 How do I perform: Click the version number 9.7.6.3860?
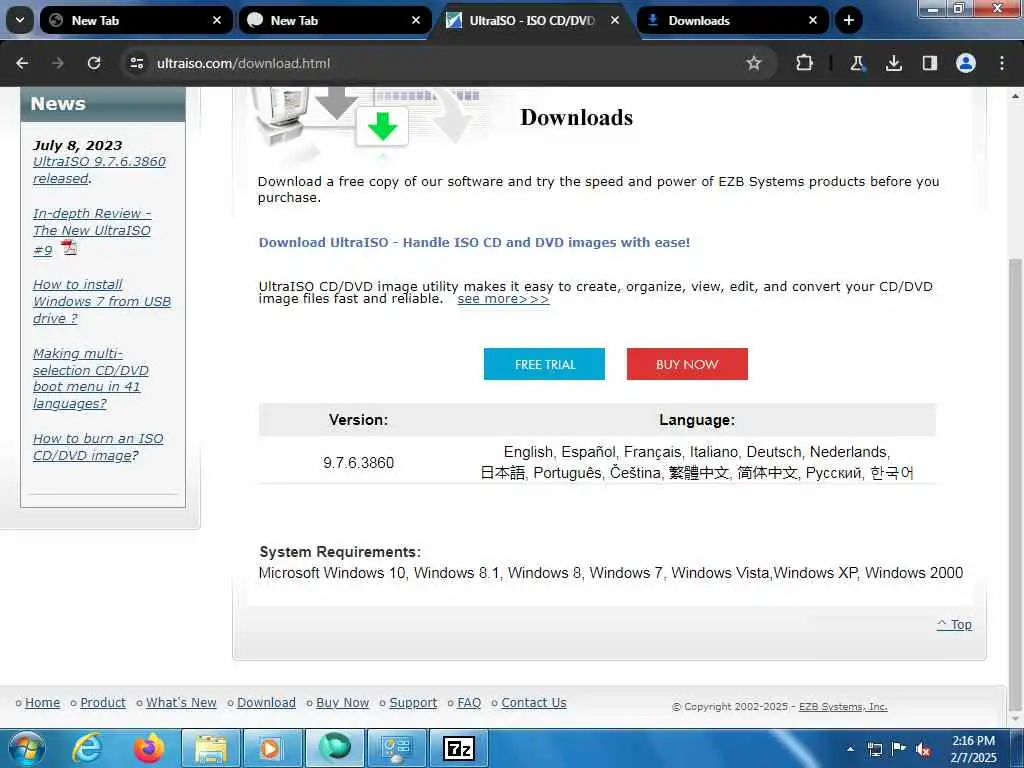coord(359,463)
